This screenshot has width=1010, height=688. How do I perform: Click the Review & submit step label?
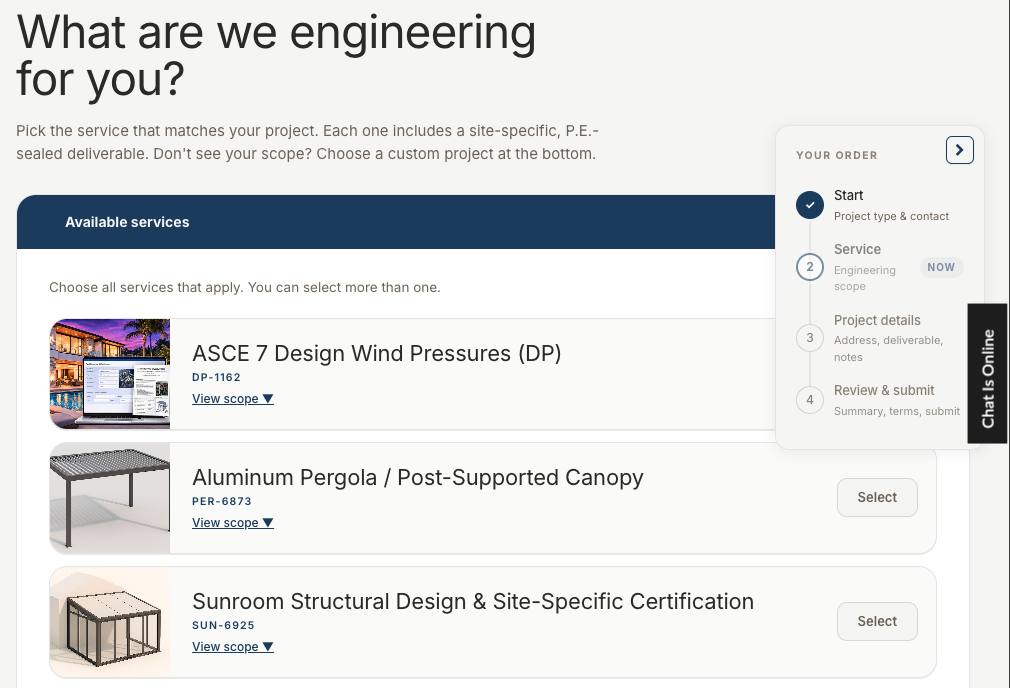(884, 390)
